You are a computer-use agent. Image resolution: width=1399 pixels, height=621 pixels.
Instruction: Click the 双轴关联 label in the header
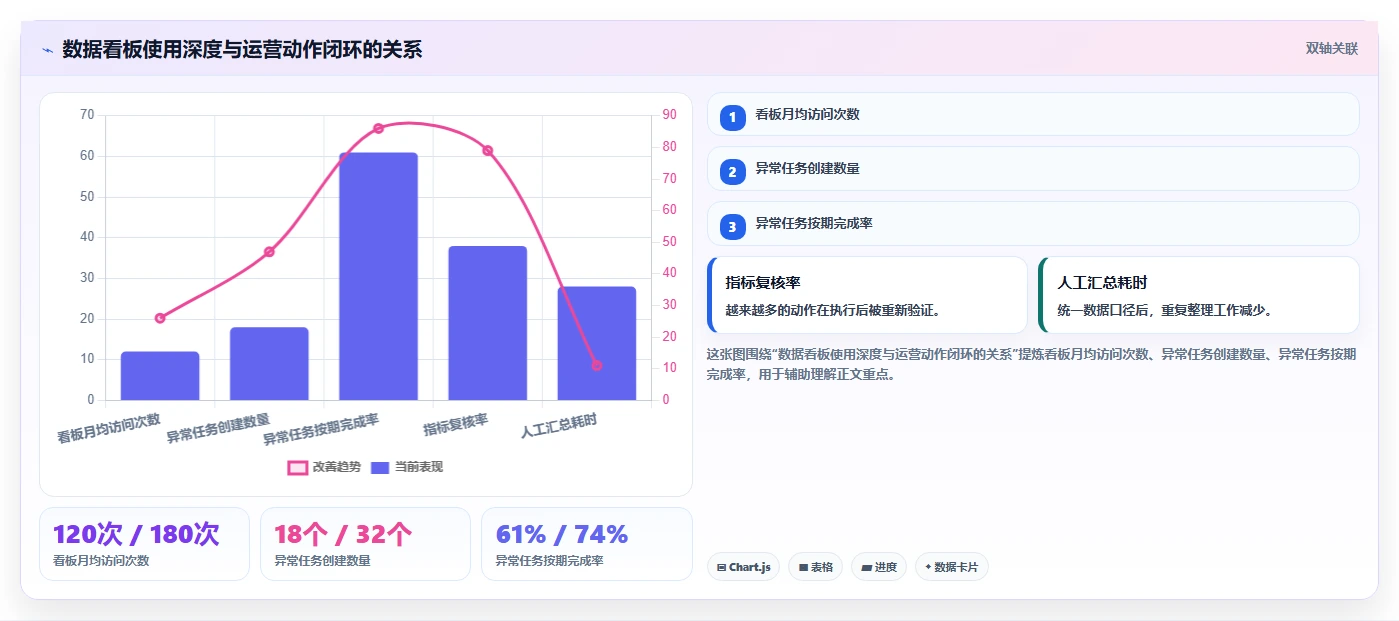[x=1331, y=48]
